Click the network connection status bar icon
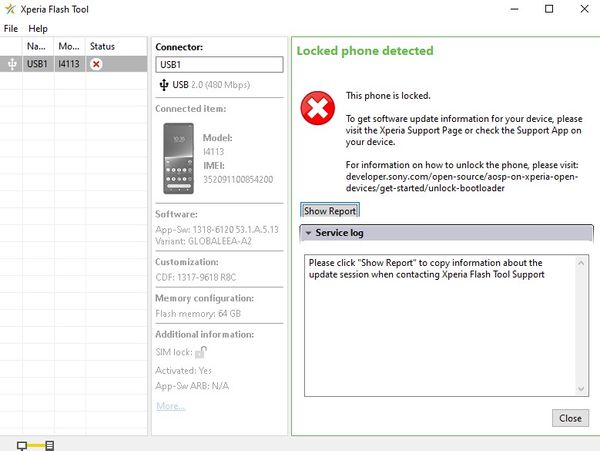 point(36,445)
